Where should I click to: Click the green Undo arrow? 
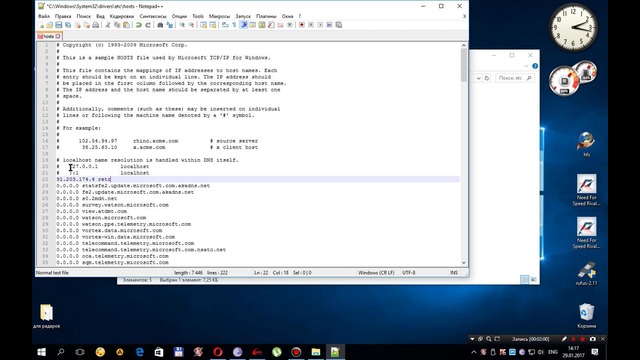(x=139, y=25)
